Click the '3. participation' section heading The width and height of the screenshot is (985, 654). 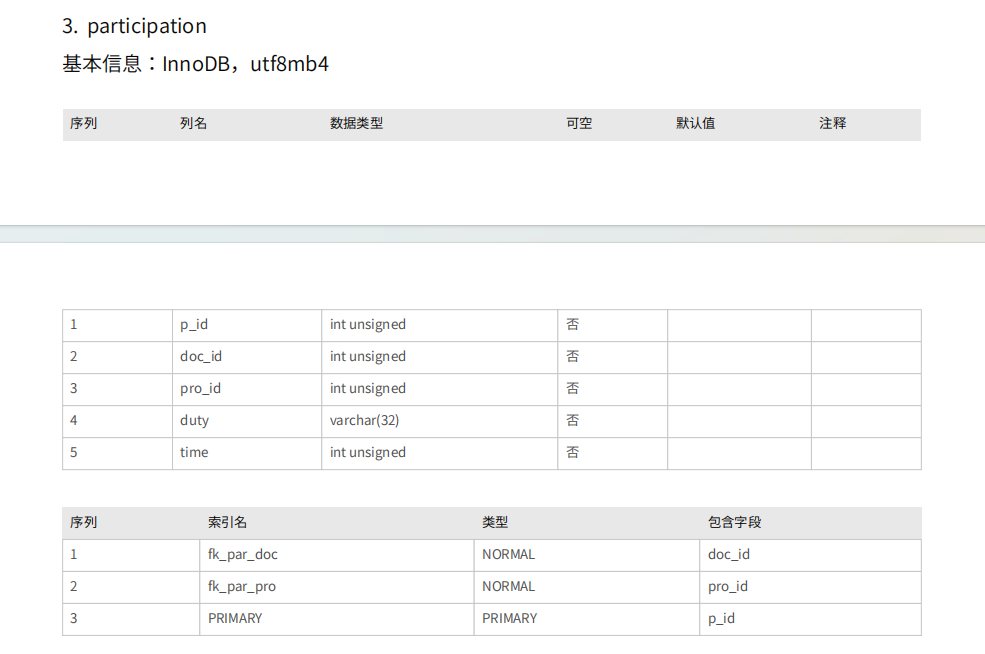(134, 26)
